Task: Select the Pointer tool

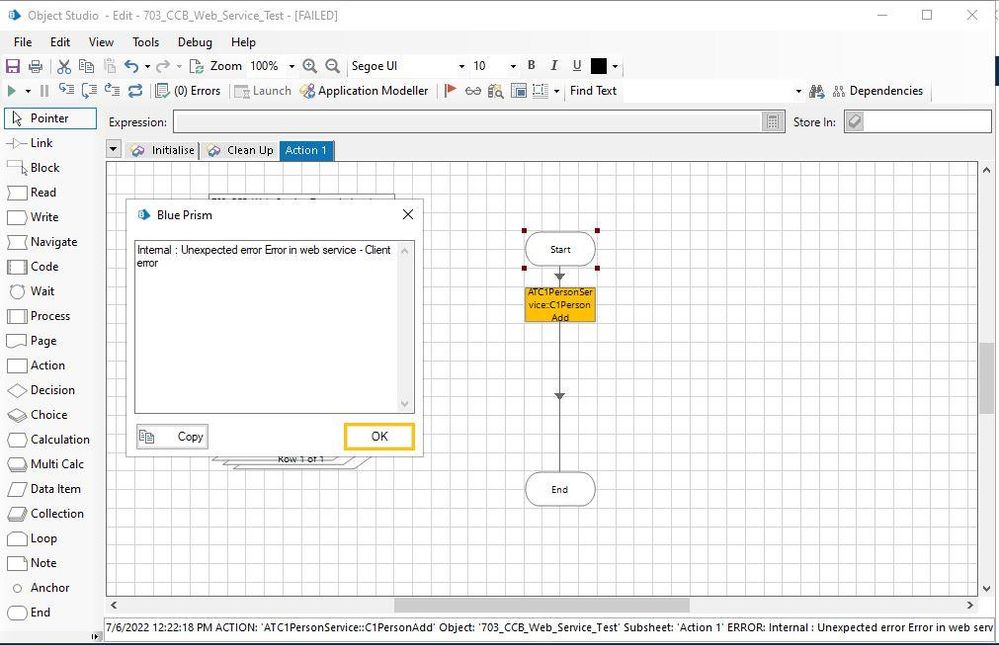Action: [x=51, y=119]
